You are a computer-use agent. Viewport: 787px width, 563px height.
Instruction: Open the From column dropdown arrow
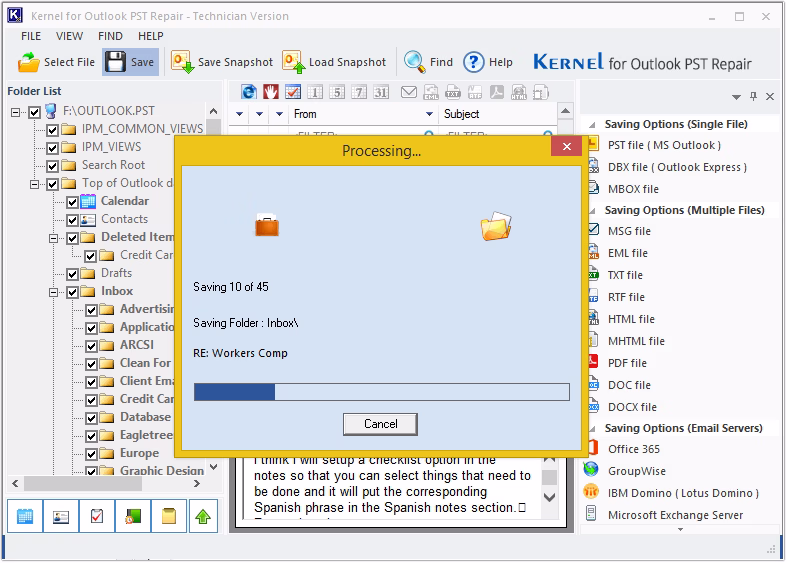tap(429, 114)
